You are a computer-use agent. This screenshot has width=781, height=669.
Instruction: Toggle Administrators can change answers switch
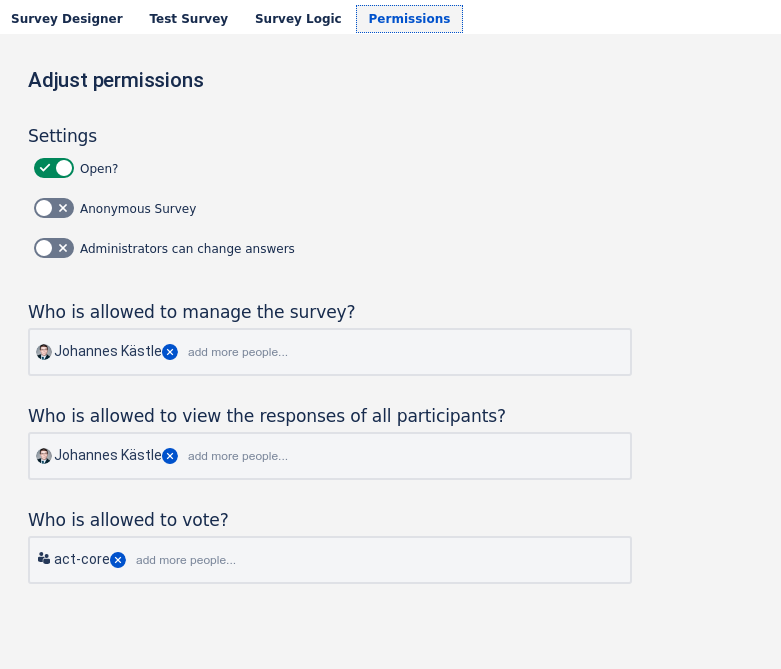(54, 248)
